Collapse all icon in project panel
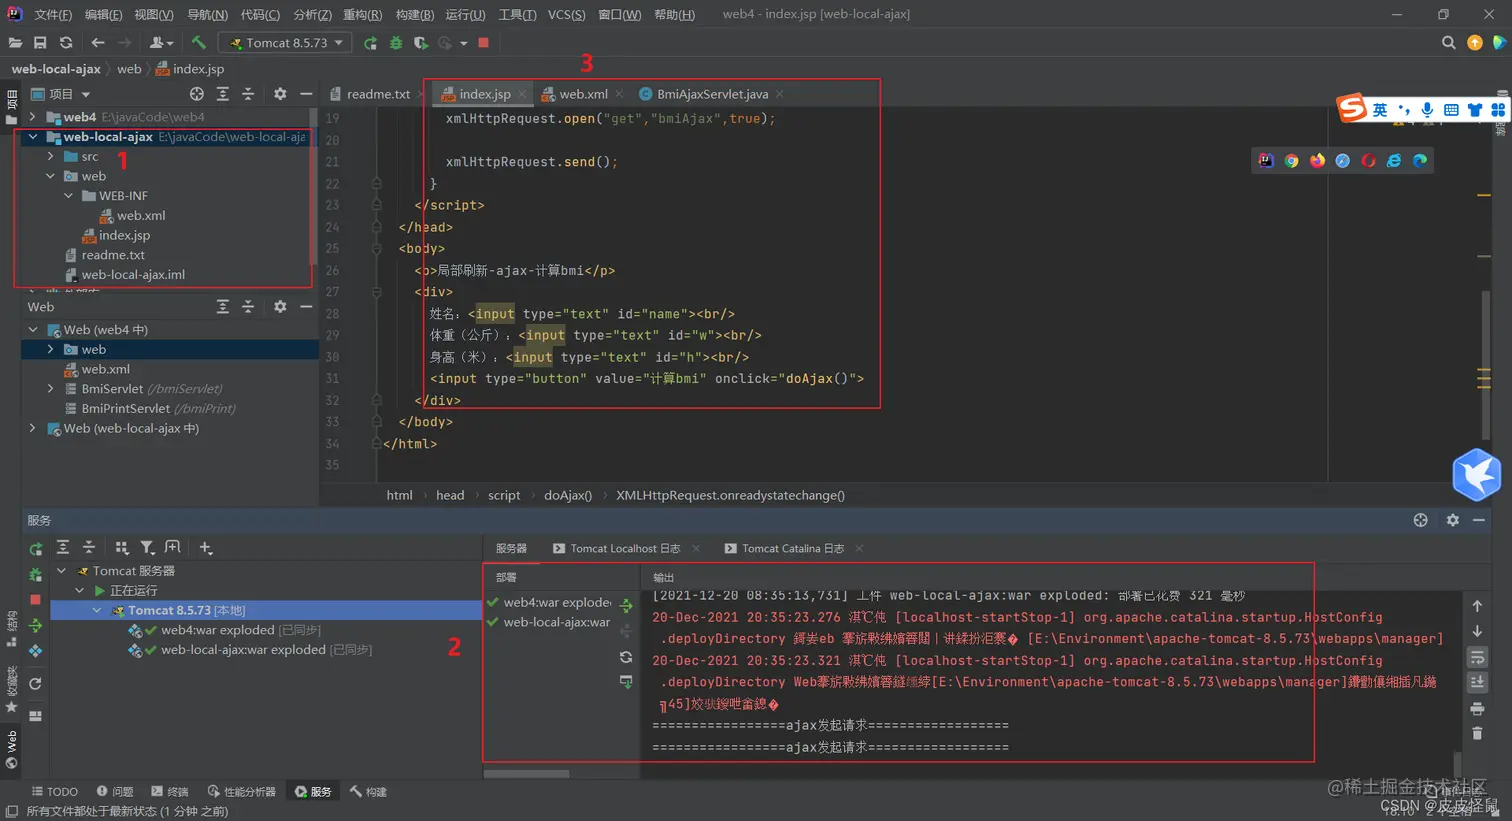Viewport: 1512px width, 821px height. (x=249, y=94)
